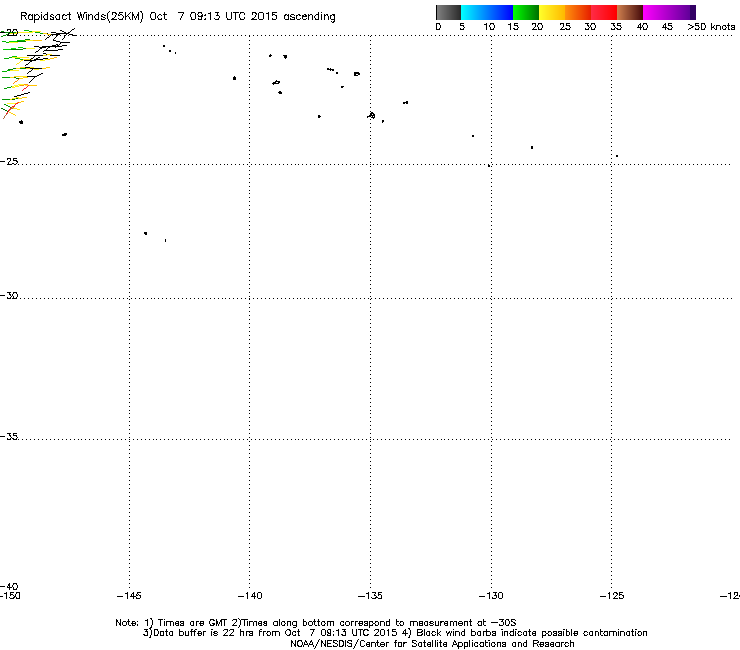
Task: Click the cyan-blue 5-15 knots color band
Action: (x=487, y=12)
